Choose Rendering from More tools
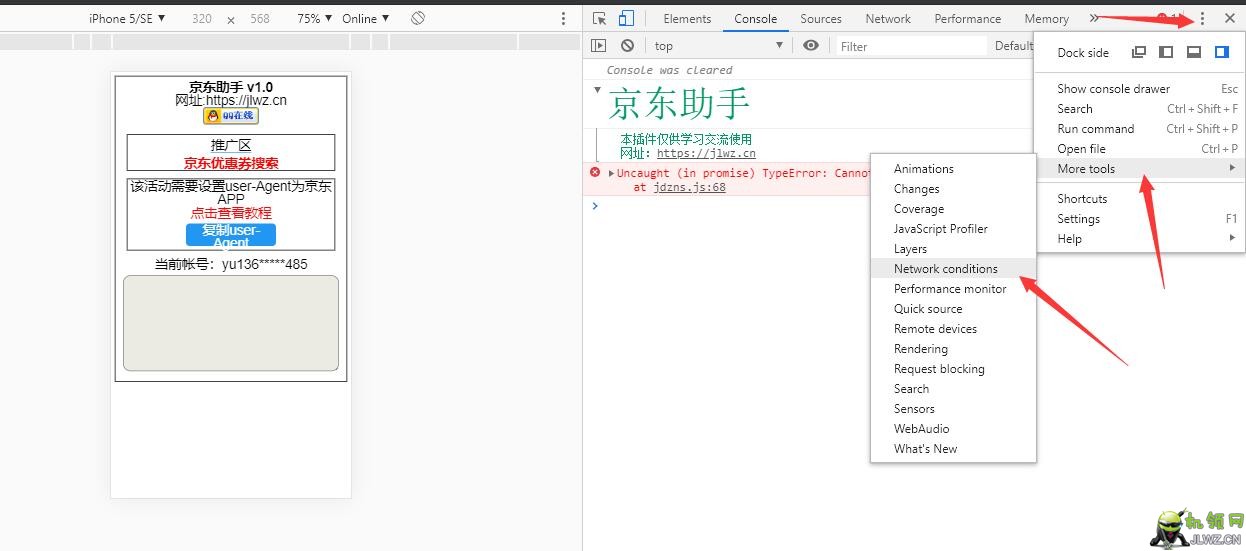Viewport: 1246px width, 551px height. (953, 348)
